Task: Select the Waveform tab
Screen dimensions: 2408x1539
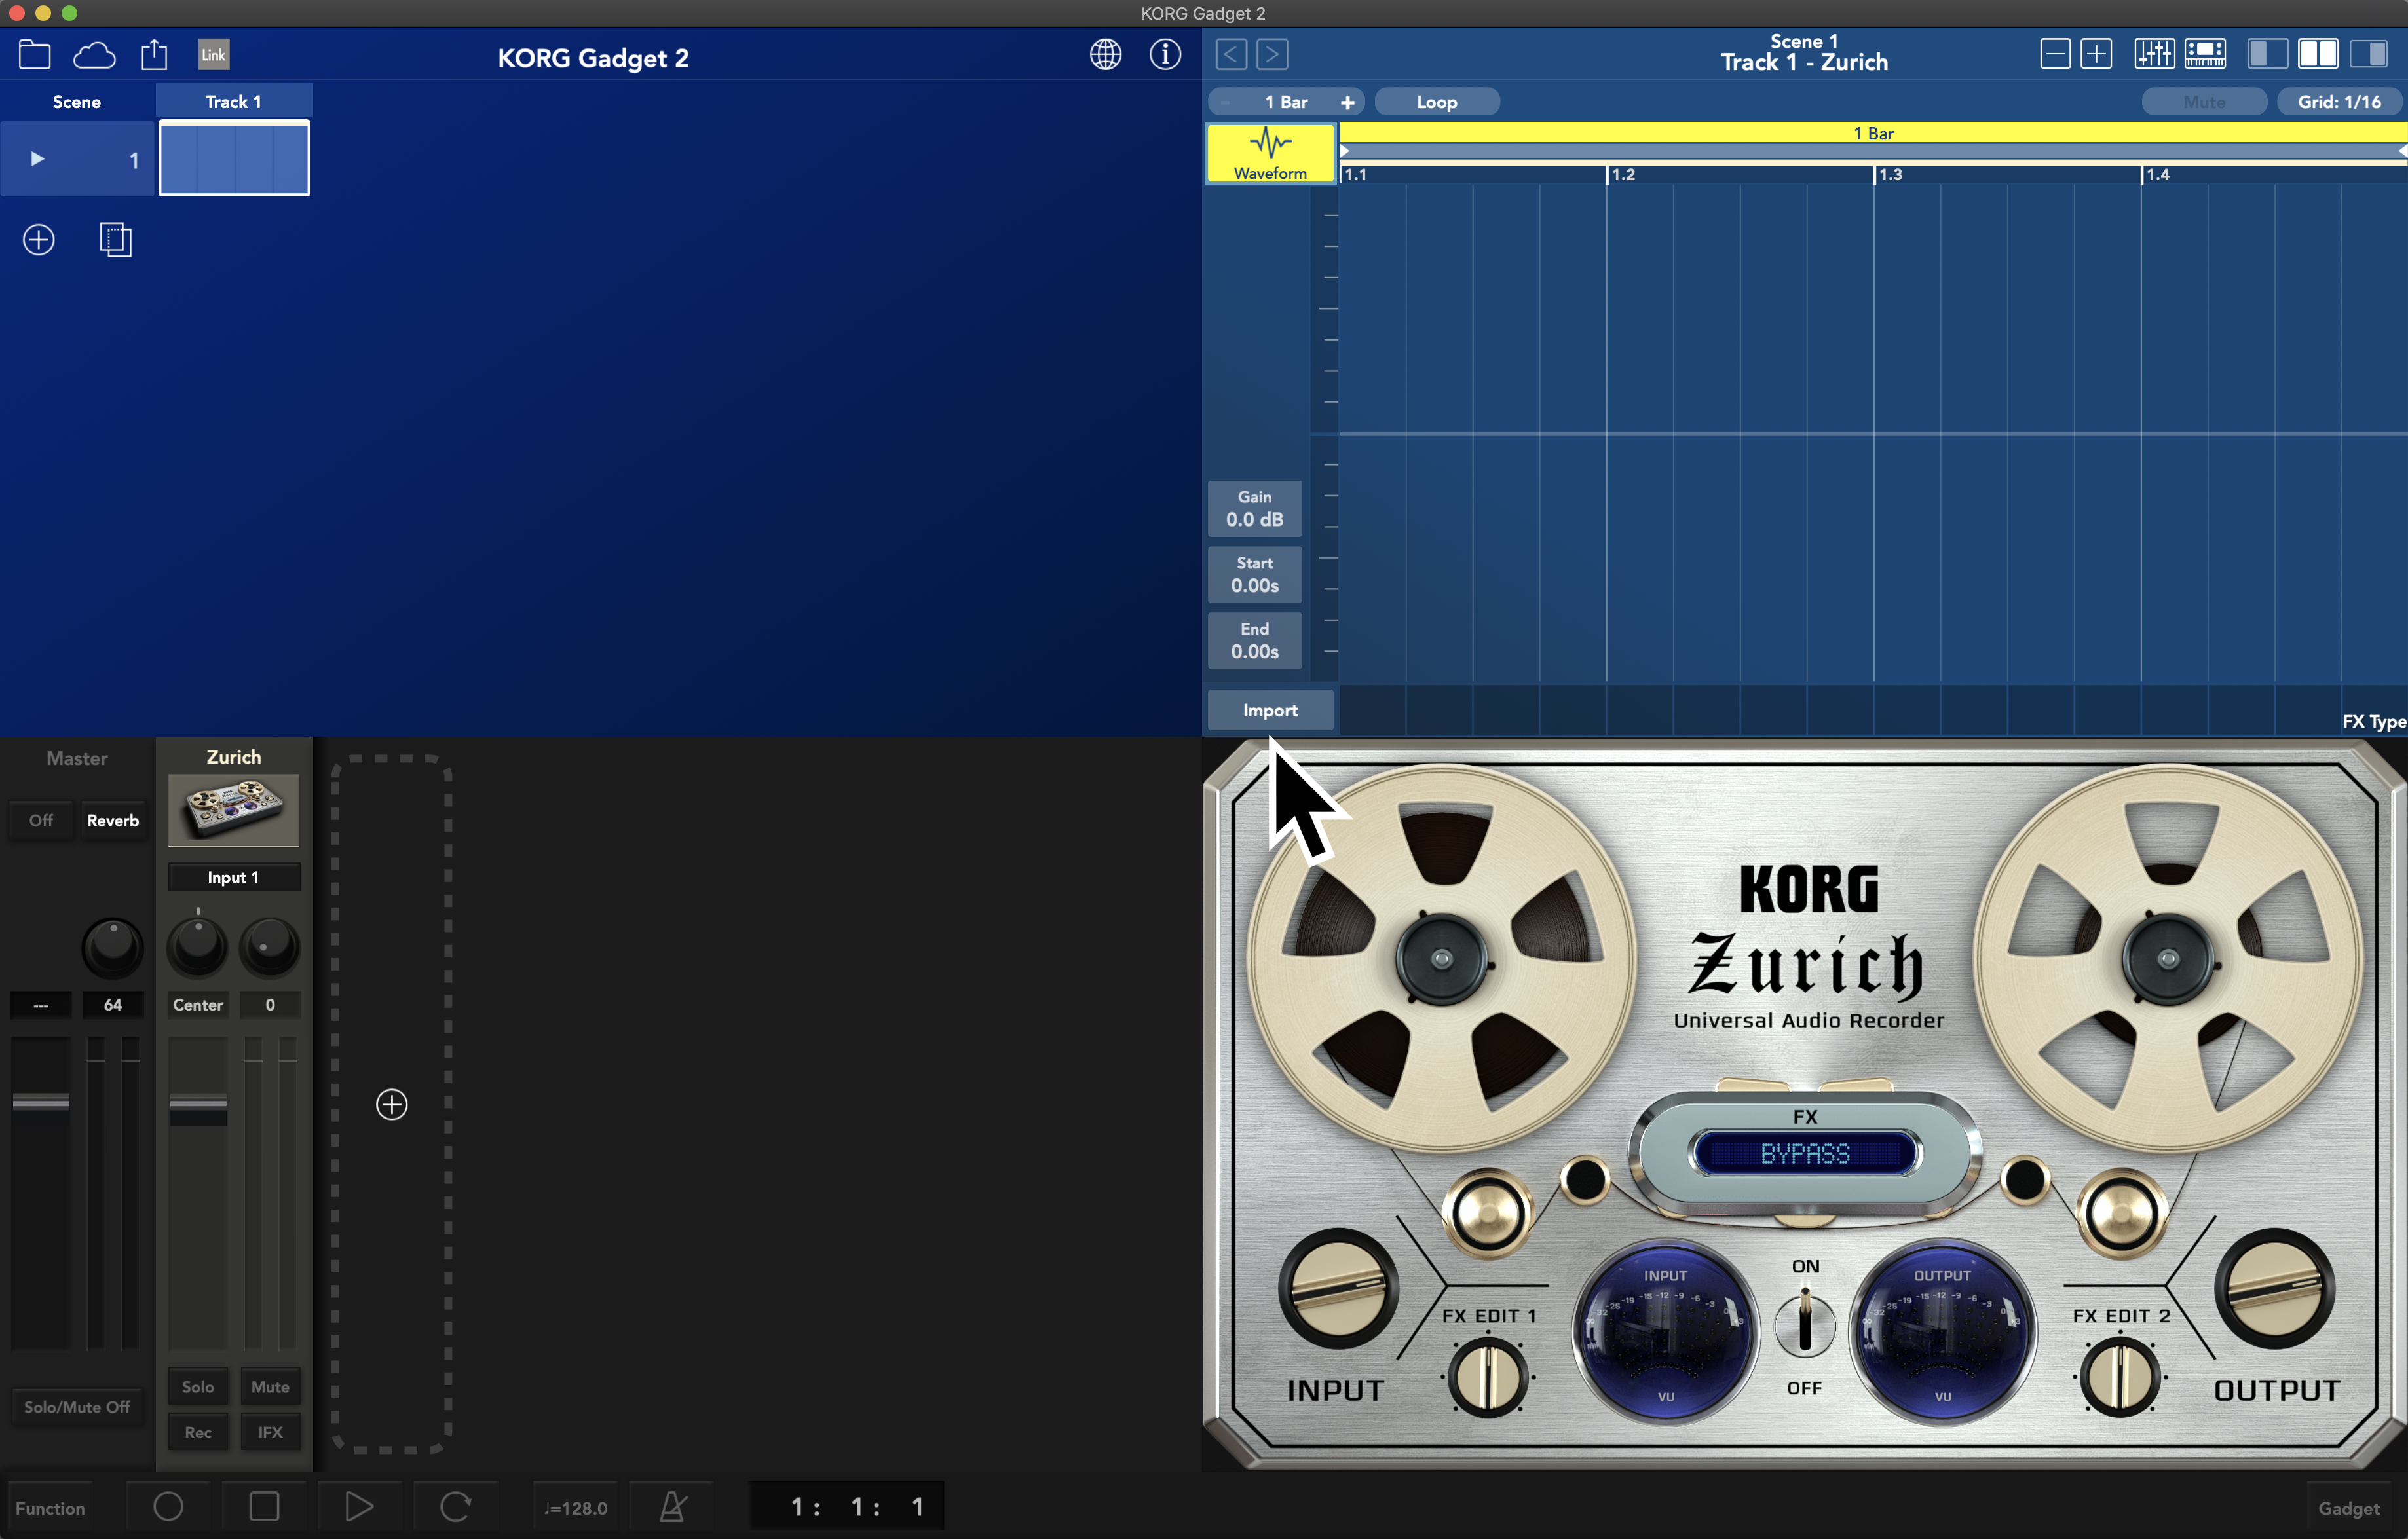Action: (x=1270, y=153)
